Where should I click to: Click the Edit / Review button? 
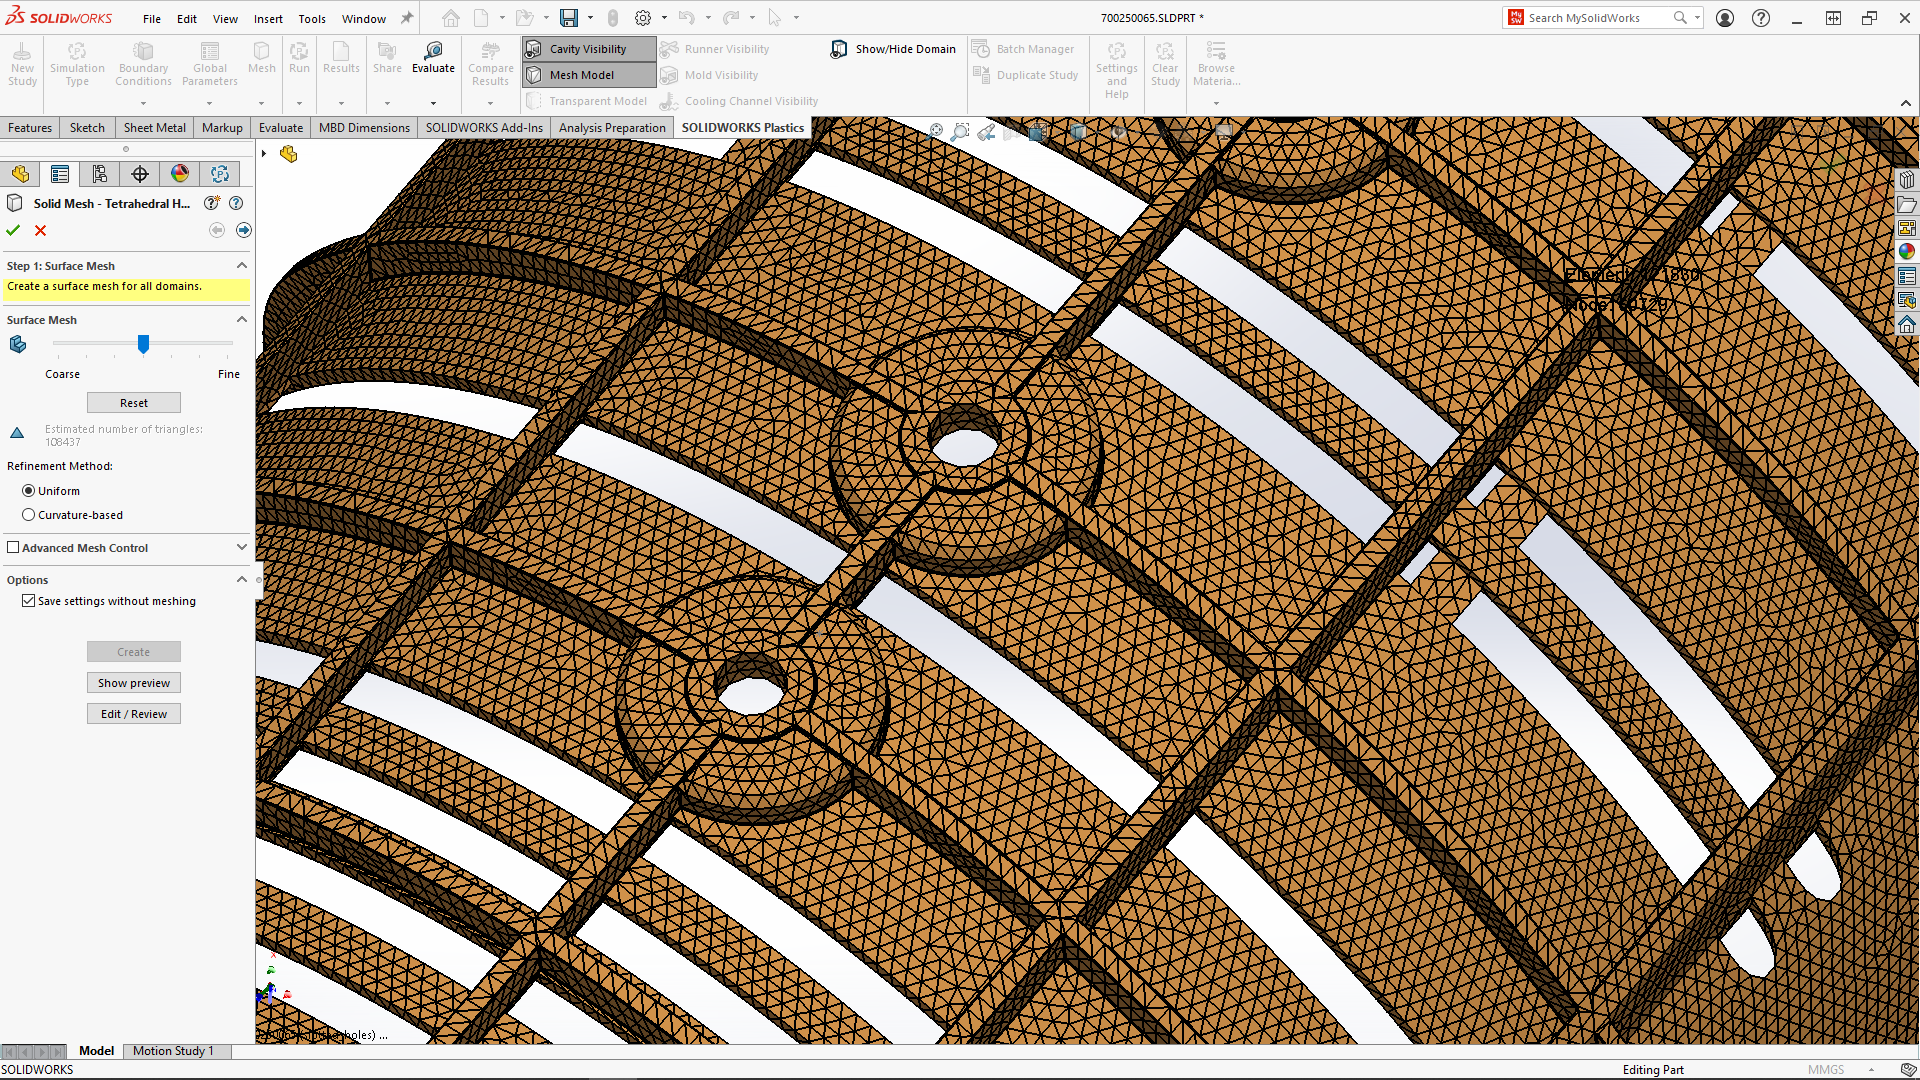133,713
